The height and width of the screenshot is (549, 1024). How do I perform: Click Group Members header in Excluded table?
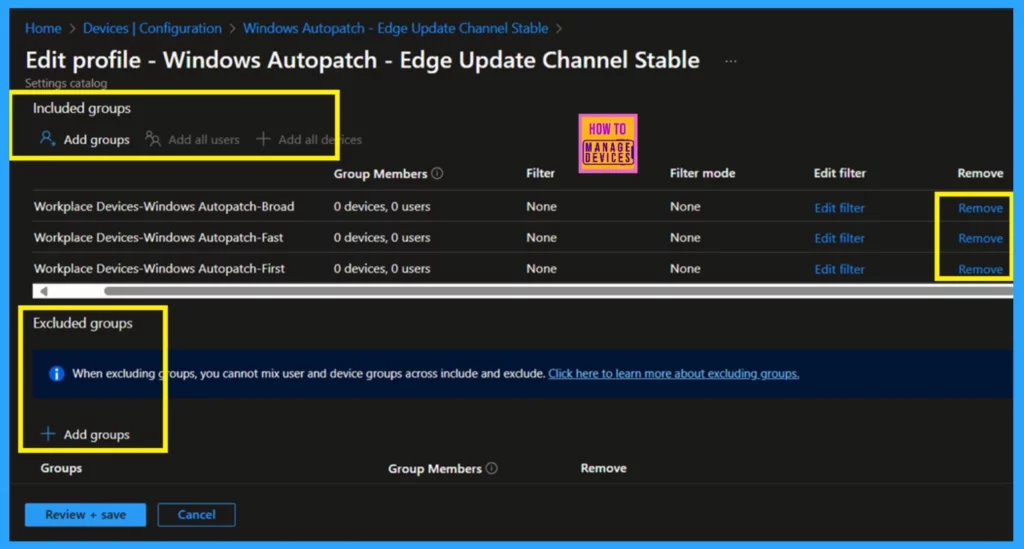(435, 469)
